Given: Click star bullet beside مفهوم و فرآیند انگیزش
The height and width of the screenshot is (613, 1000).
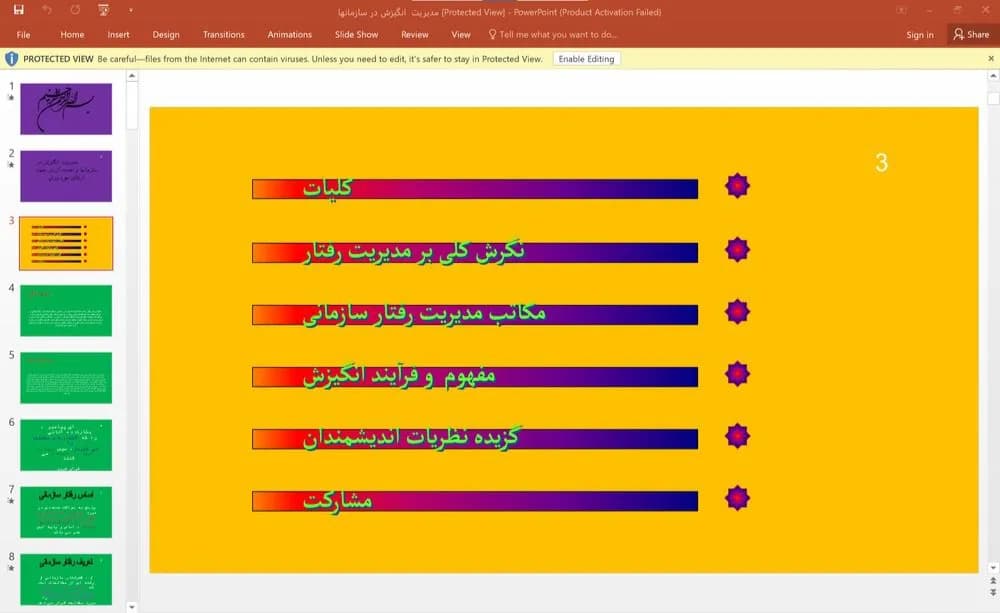Looking at the screenshot, I should (737, 374).
